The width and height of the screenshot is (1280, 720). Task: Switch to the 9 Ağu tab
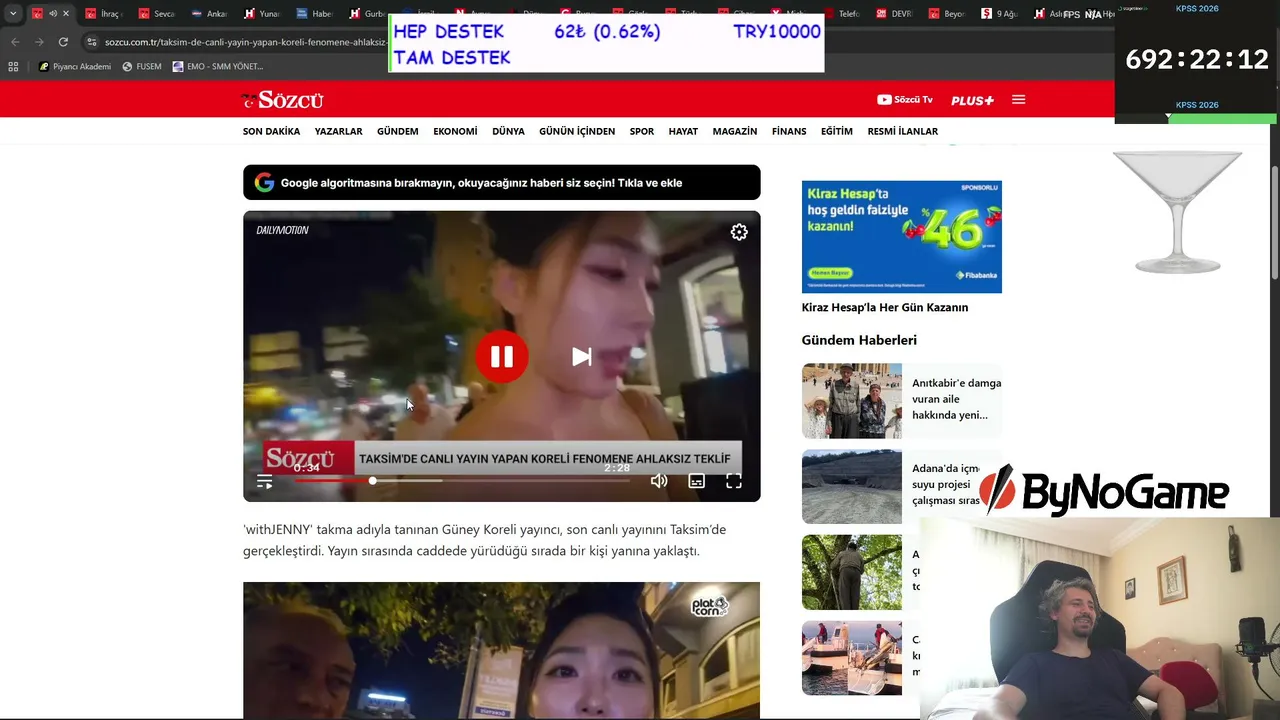pyautogui.click(x=1000, y=14)
